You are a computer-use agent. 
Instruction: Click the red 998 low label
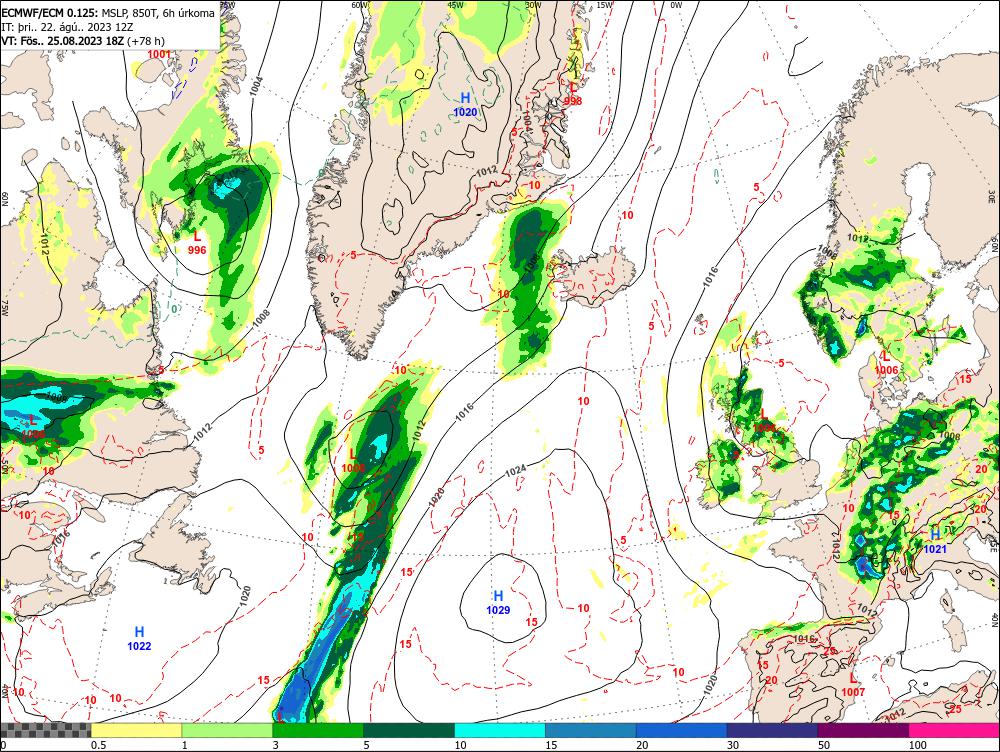coord(573,101)
